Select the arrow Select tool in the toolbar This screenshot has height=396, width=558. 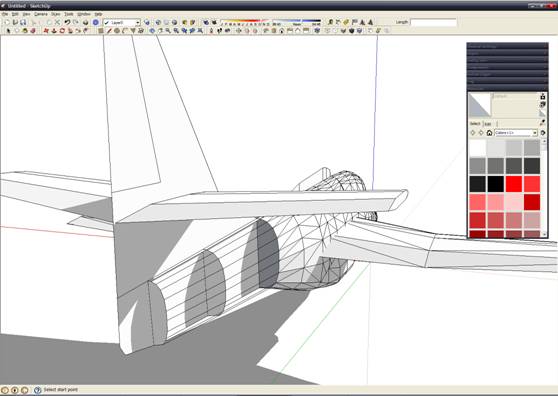pyautogui.click(x=8, y=31)
